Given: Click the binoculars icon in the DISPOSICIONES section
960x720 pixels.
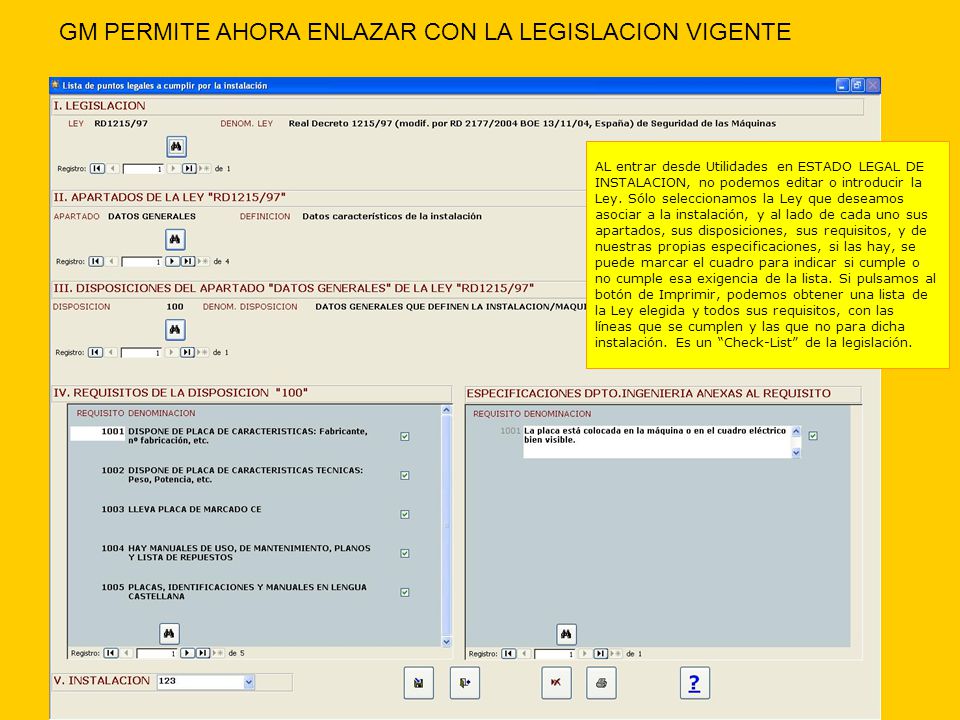Looking at the screenshot, I should click(175, 329).
